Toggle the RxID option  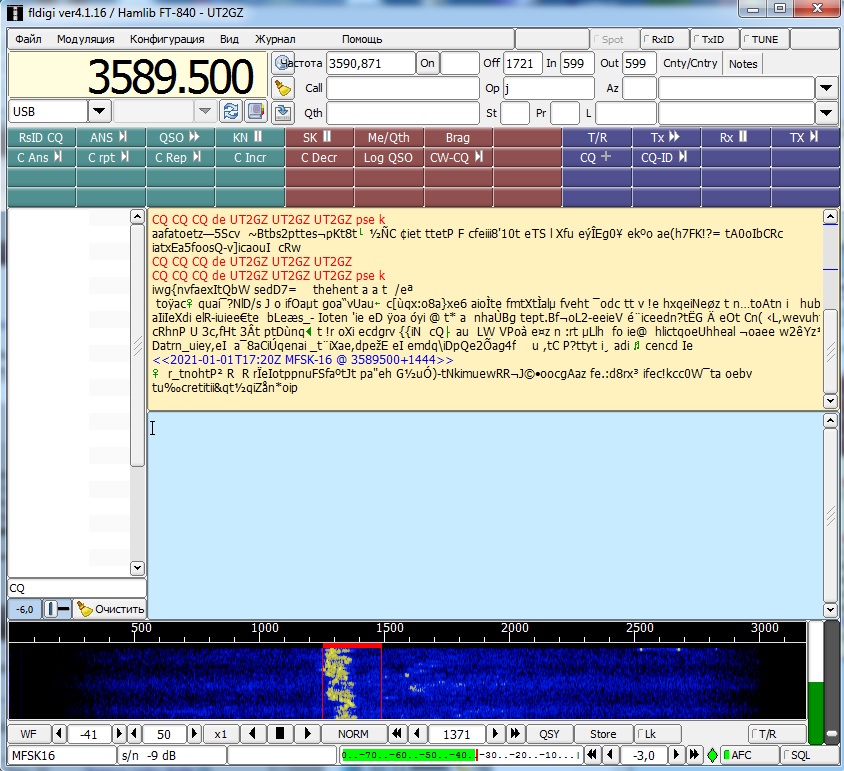click(x=664, y=39)
